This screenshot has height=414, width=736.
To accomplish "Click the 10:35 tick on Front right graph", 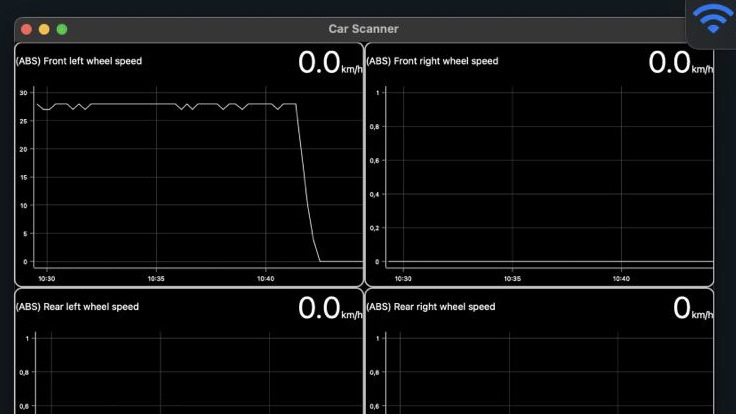I will pos(513,279).
